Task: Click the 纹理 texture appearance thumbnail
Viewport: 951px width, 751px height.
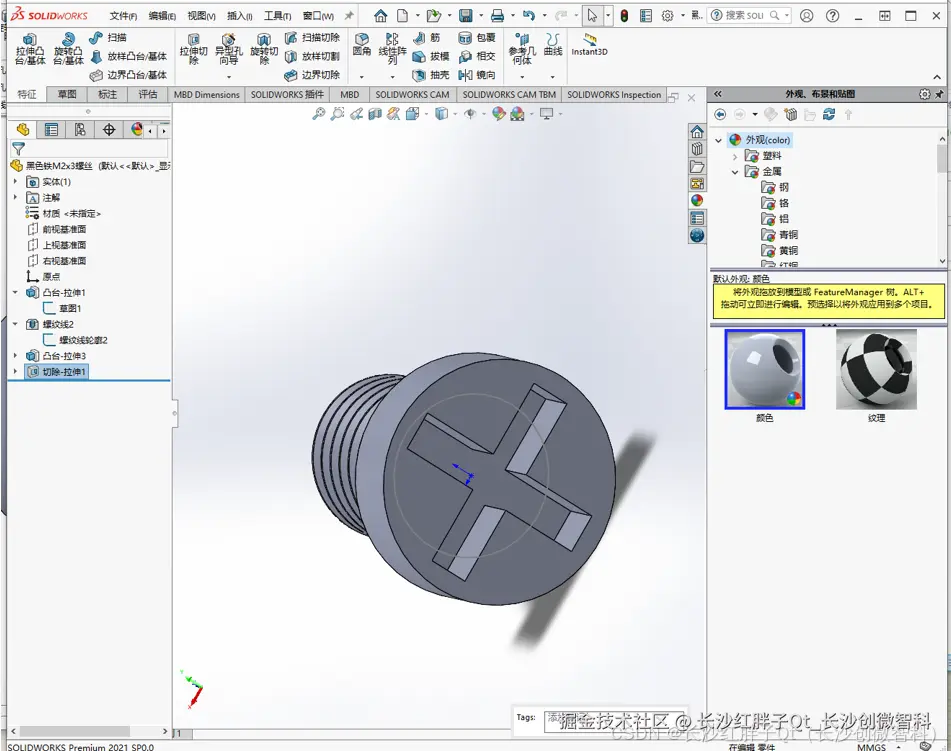Action: pos(876,370)
